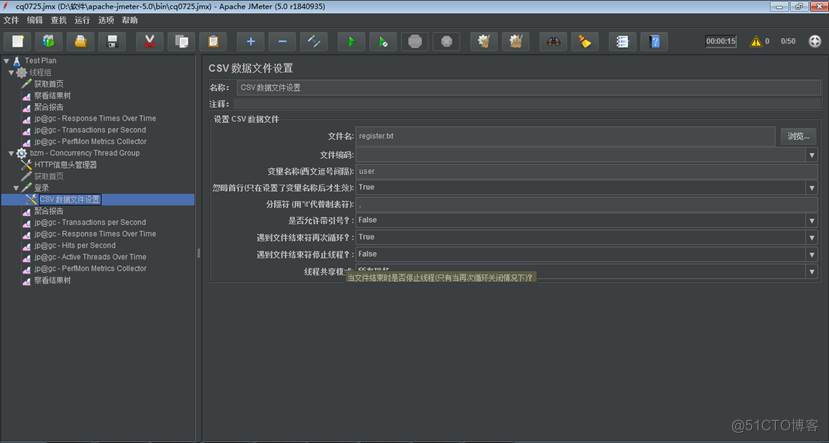Select the HTTP信息头管理器 tree item

[66, 165]
